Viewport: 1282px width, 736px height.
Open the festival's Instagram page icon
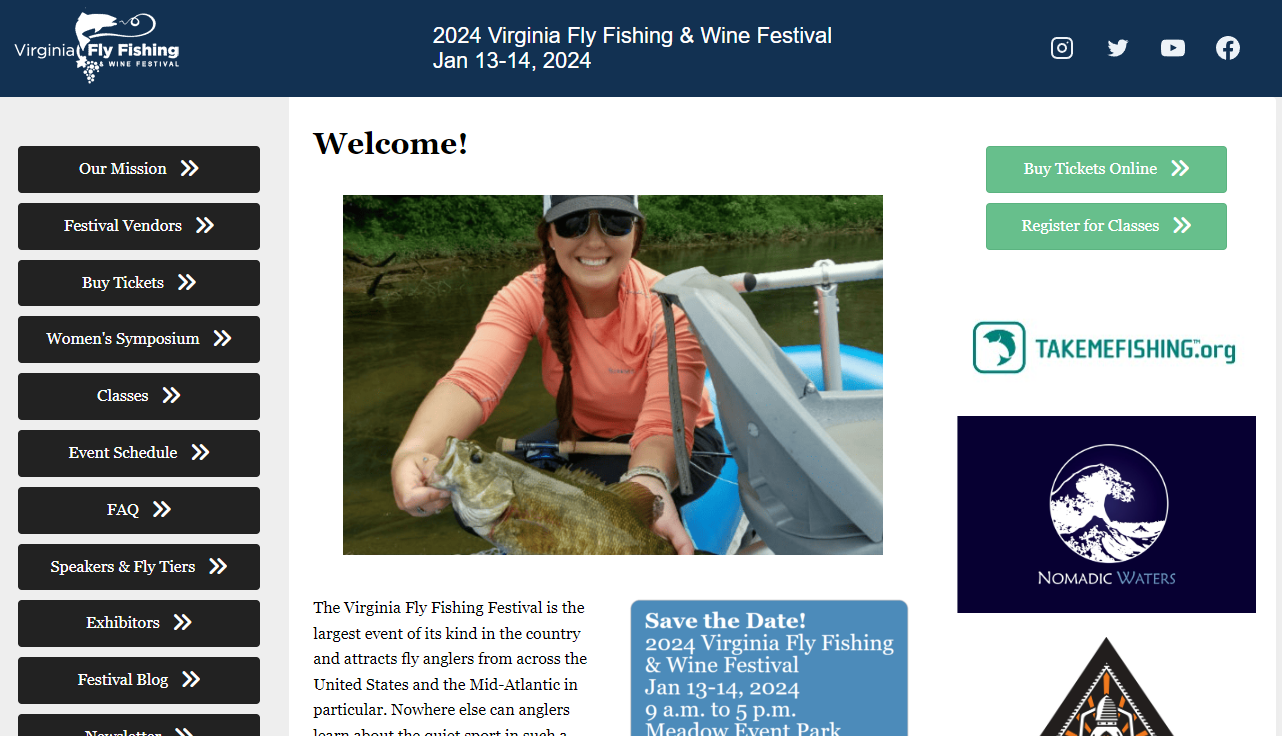(x=1062, y=48)
